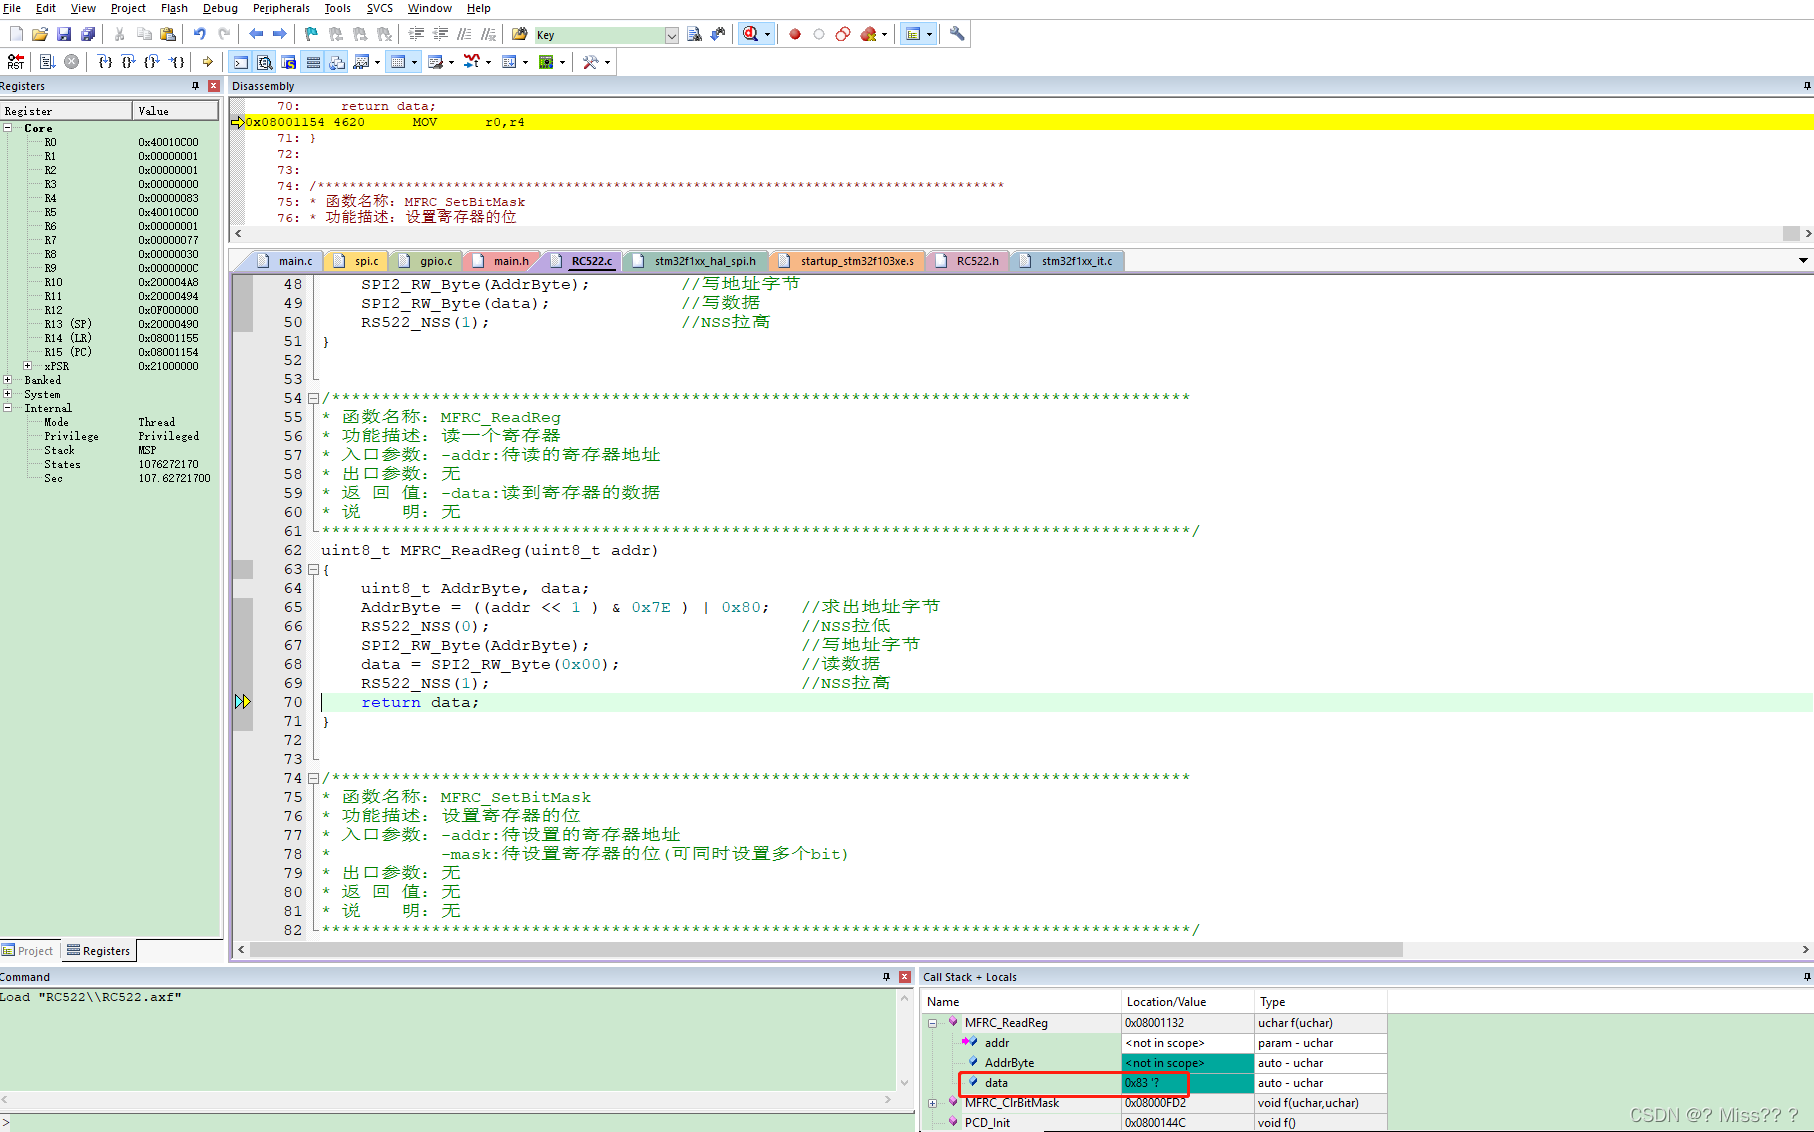This screenshot has width=1814, height=1132.
Task: Open the Window menu
Action: tap(429, 8)
